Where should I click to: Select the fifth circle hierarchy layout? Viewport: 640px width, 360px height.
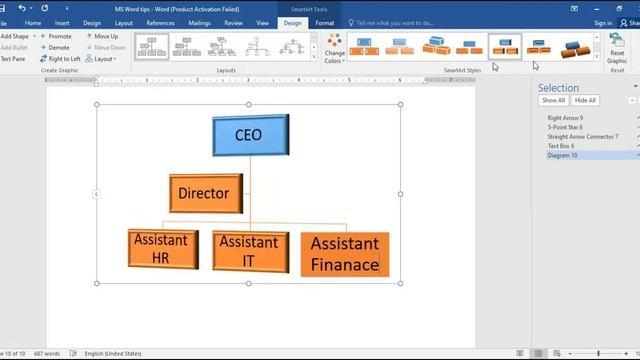292,47
